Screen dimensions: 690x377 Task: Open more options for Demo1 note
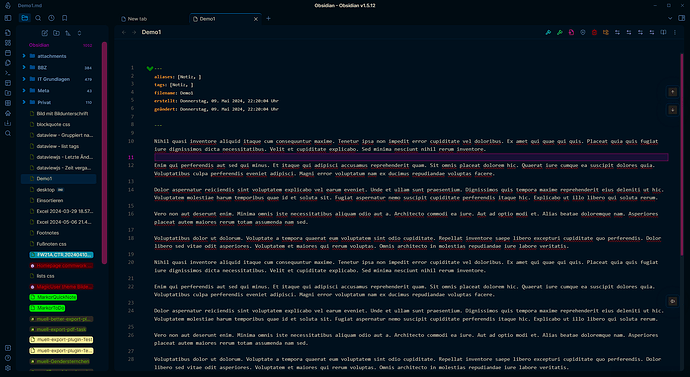675,33
